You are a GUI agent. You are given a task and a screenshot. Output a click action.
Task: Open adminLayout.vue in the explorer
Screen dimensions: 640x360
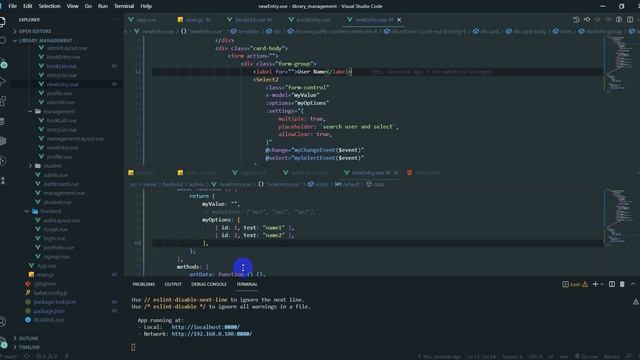click(x=67, y=48)
